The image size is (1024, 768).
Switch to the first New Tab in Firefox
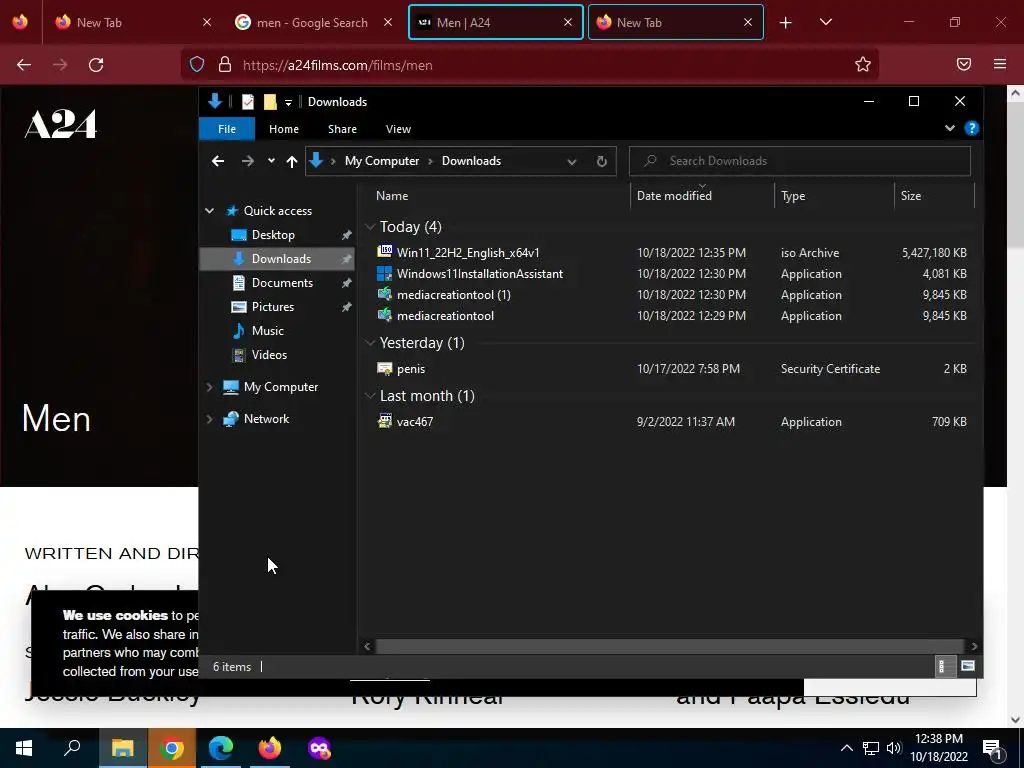coord(133,22)
